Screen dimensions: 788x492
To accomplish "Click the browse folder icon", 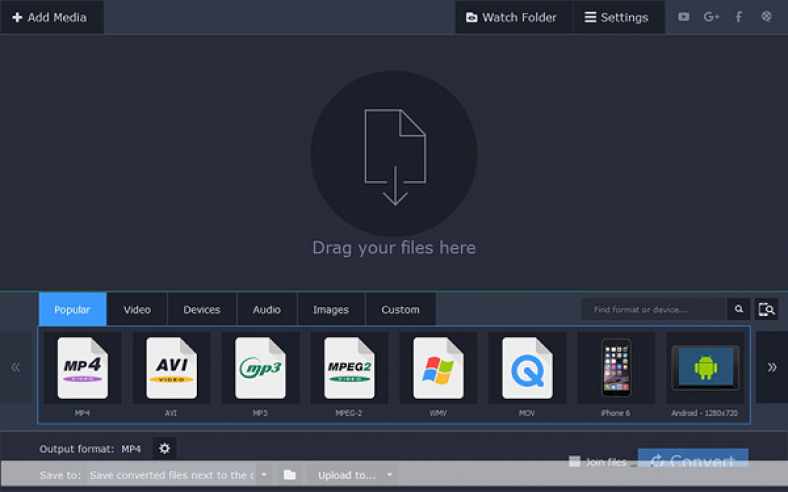I will click(x=289, y=475).
